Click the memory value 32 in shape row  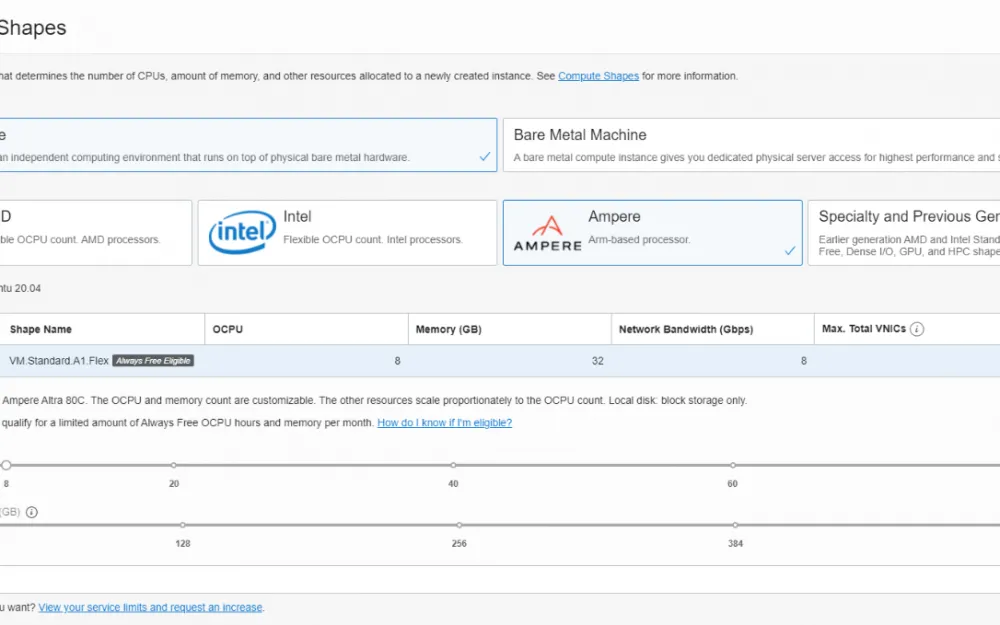point(598,361)
